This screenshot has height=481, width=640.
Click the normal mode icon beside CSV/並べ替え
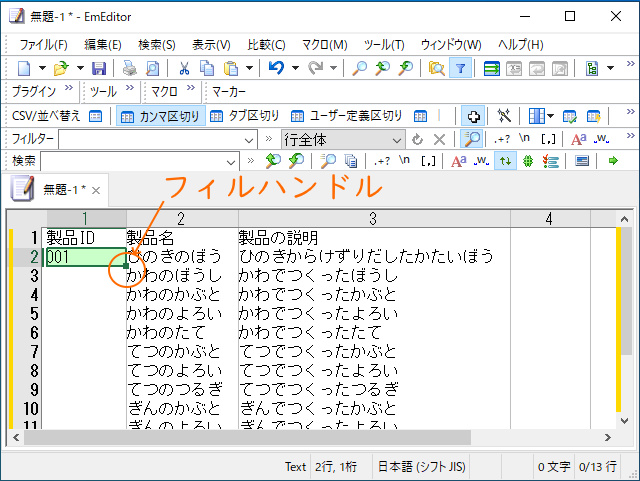point(96,116)
